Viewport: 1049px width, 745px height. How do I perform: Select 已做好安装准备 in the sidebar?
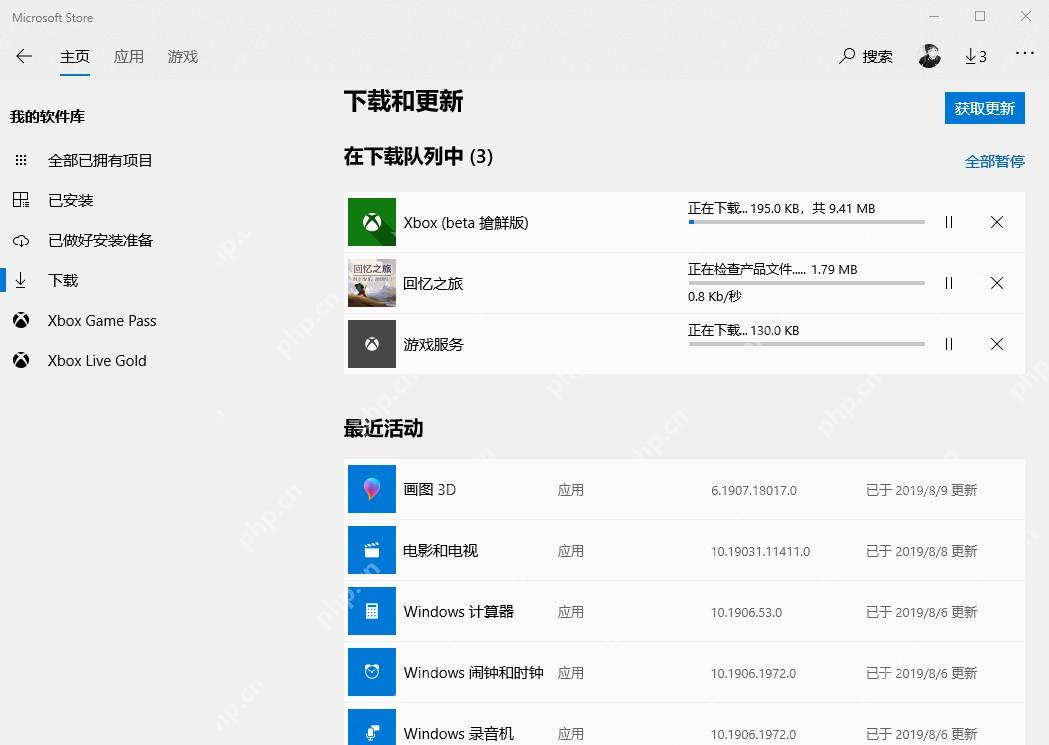tap(100, 240)
